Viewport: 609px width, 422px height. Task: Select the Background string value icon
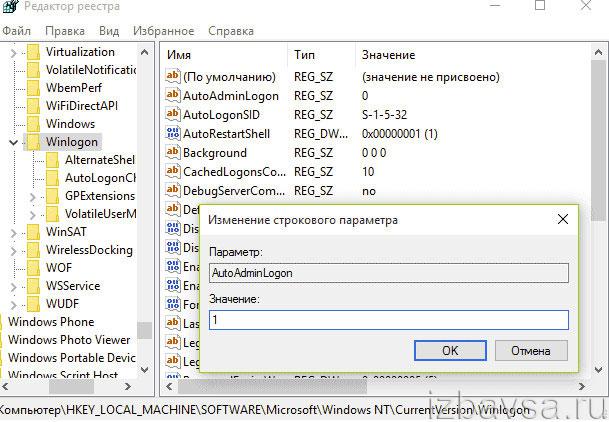pos(172,153)
